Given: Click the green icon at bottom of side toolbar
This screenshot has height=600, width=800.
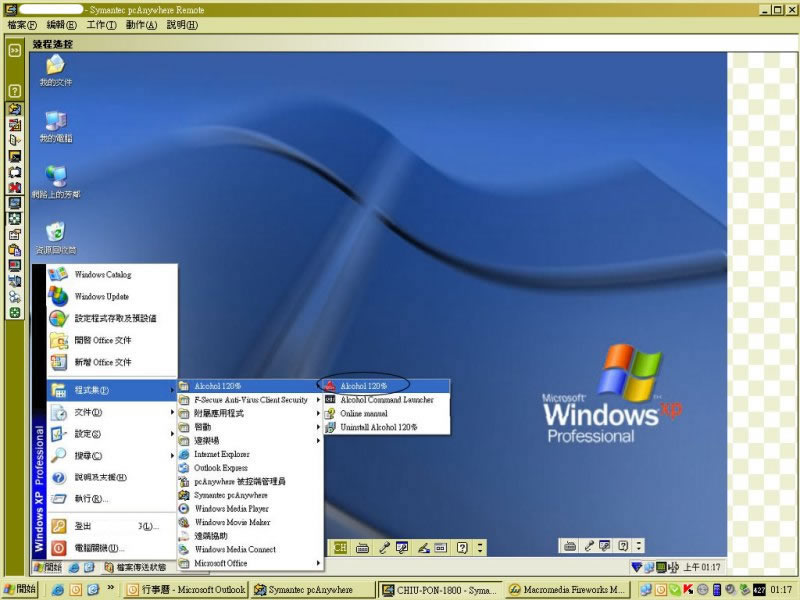Looking at the screenshot, I should click(15, 312).
